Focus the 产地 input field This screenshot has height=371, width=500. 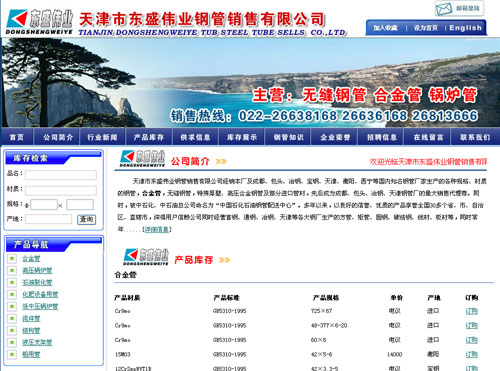pyautogui.click(x=49, y=219)
